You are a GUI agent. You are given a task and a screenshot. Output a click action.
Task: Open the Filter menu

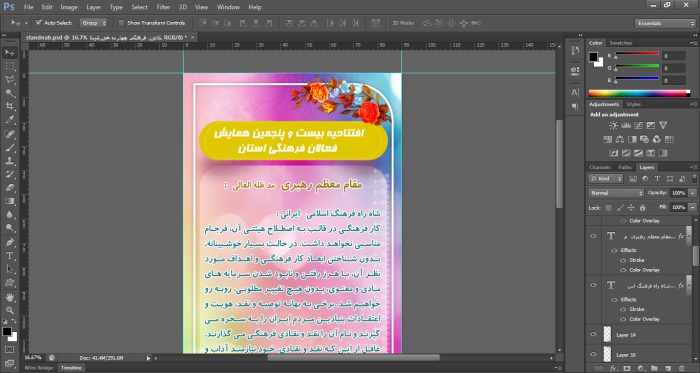pos(163,7)
